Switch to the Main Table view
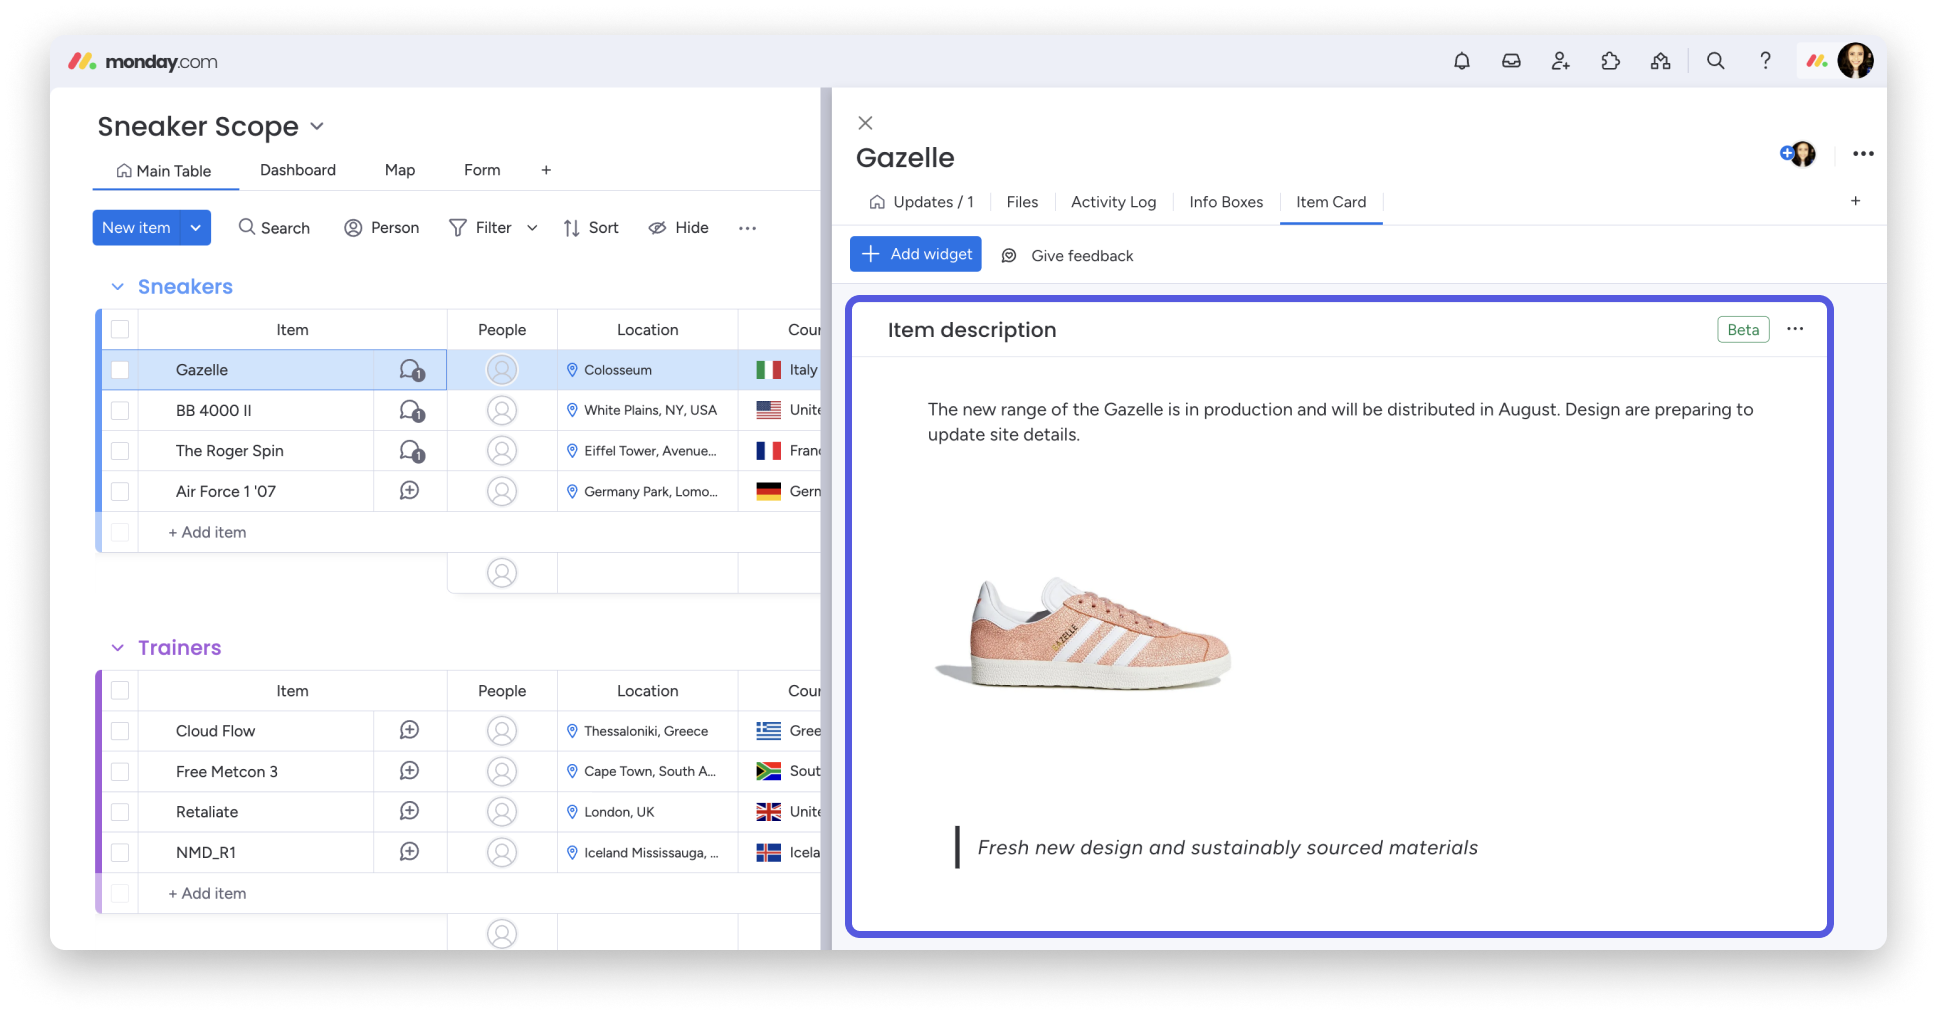The height and width of the screenshot is (1015, 1937). click(x=164, y=171)
